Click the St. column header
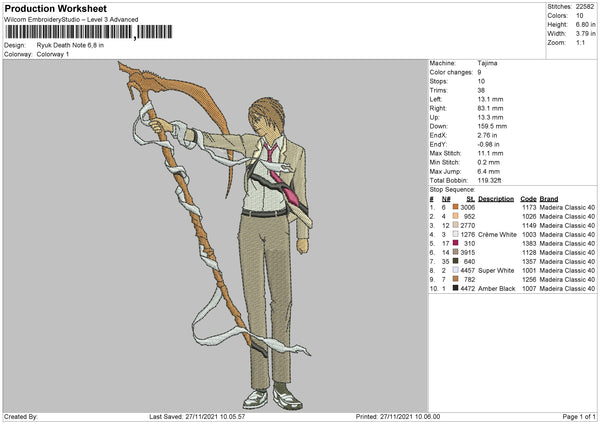Viewport: 600px width, 424px height. (x=471, y=199)
